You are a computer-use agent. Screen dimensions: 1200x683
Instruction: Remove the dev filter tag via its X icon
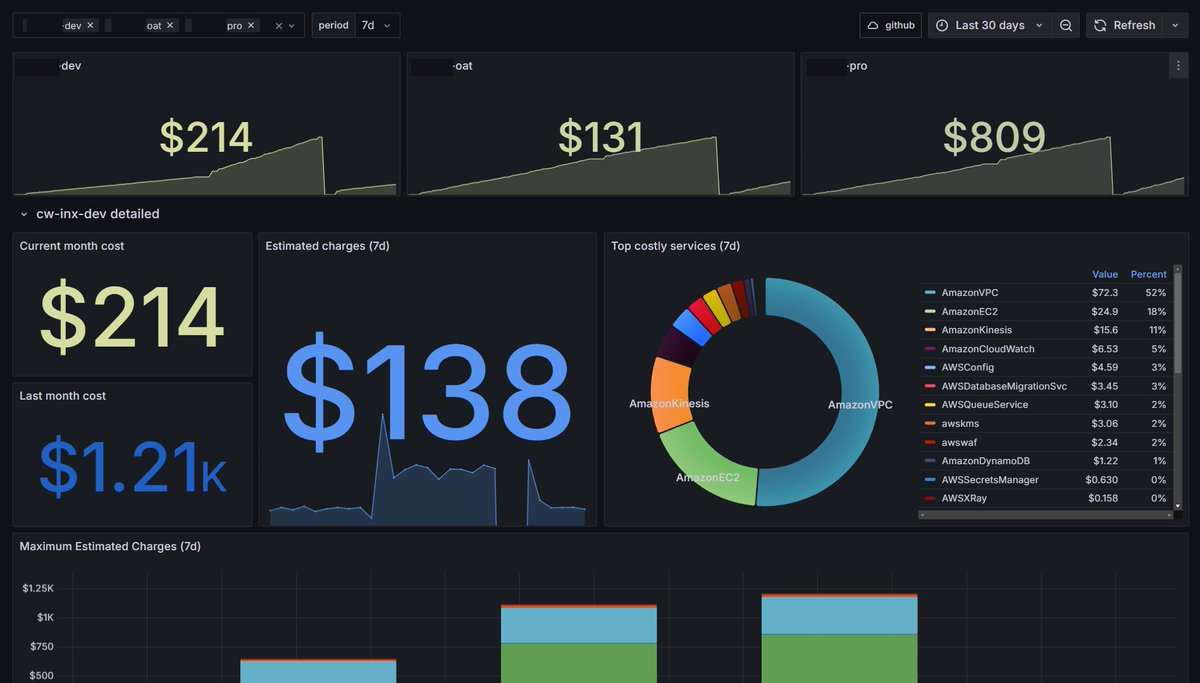click(90, 25)
